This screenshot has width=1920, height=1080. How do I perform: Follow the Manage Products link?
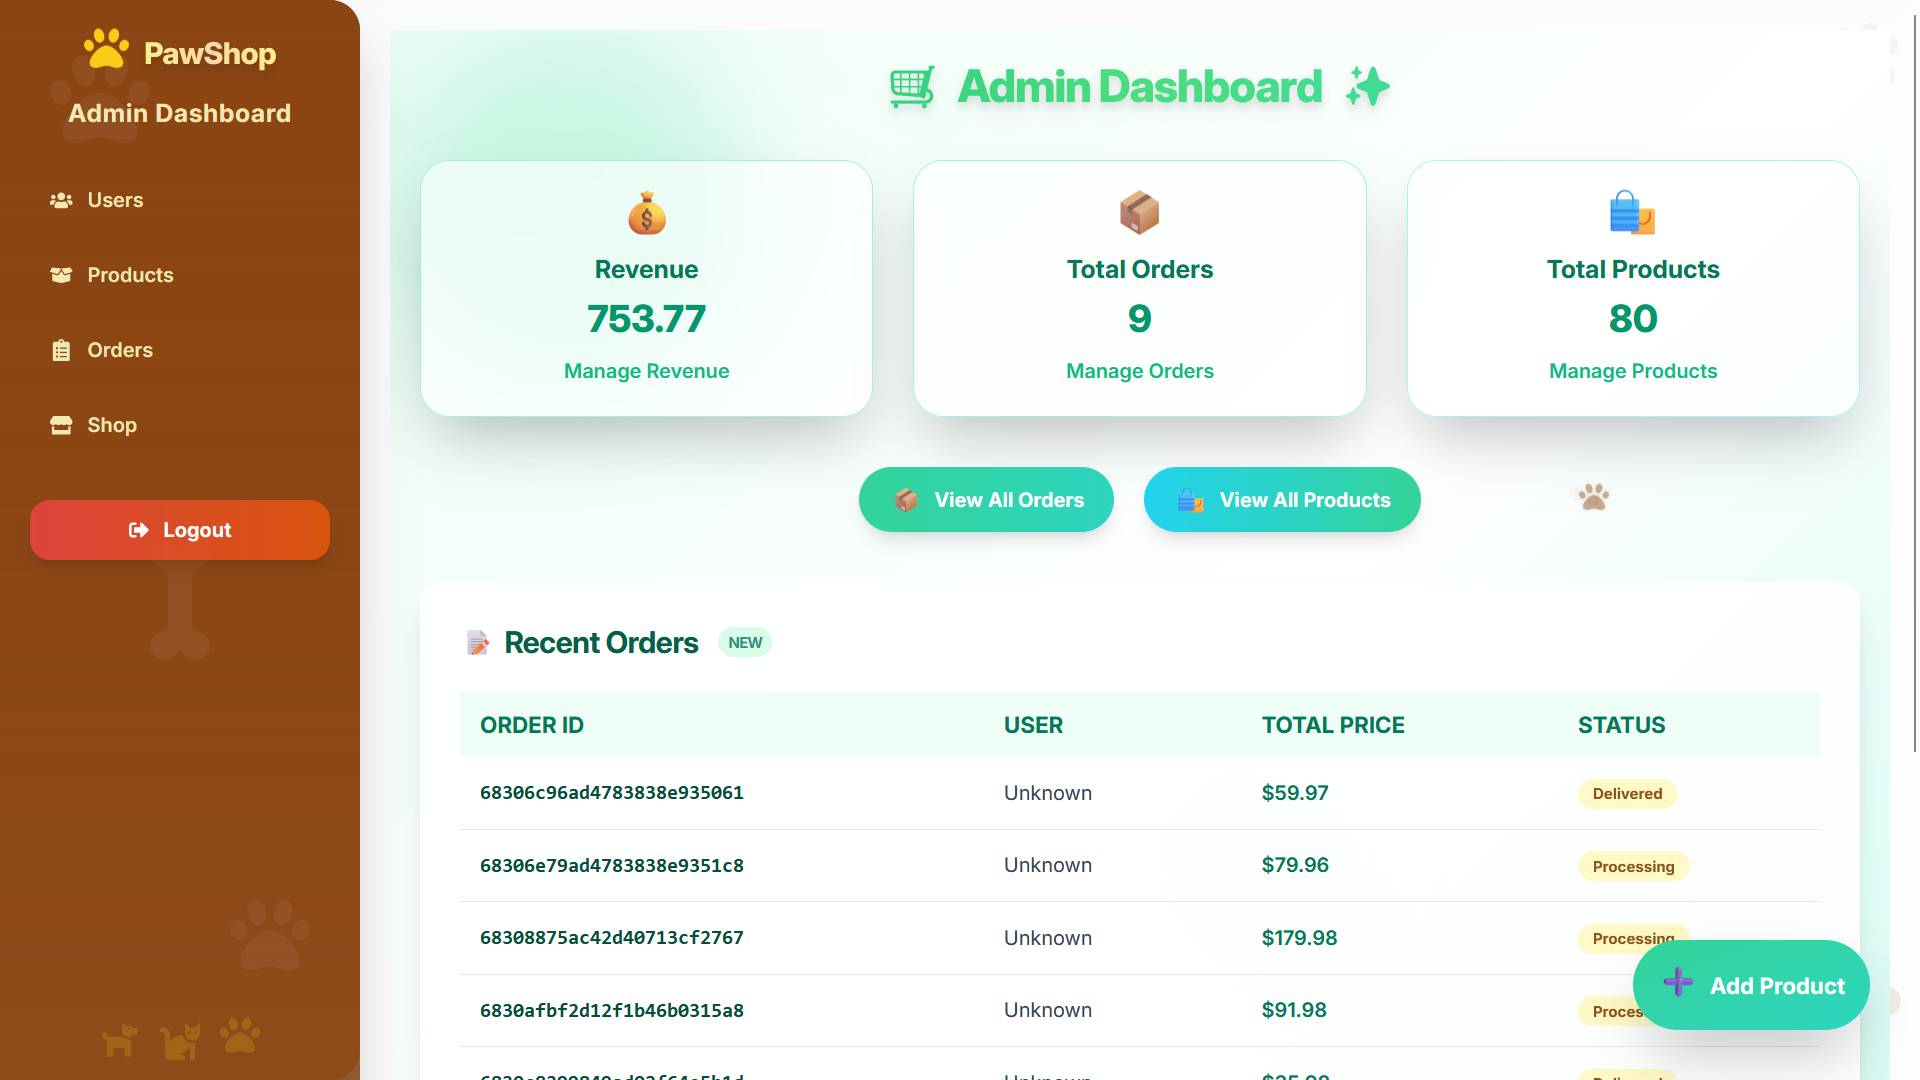point(1632,371)
